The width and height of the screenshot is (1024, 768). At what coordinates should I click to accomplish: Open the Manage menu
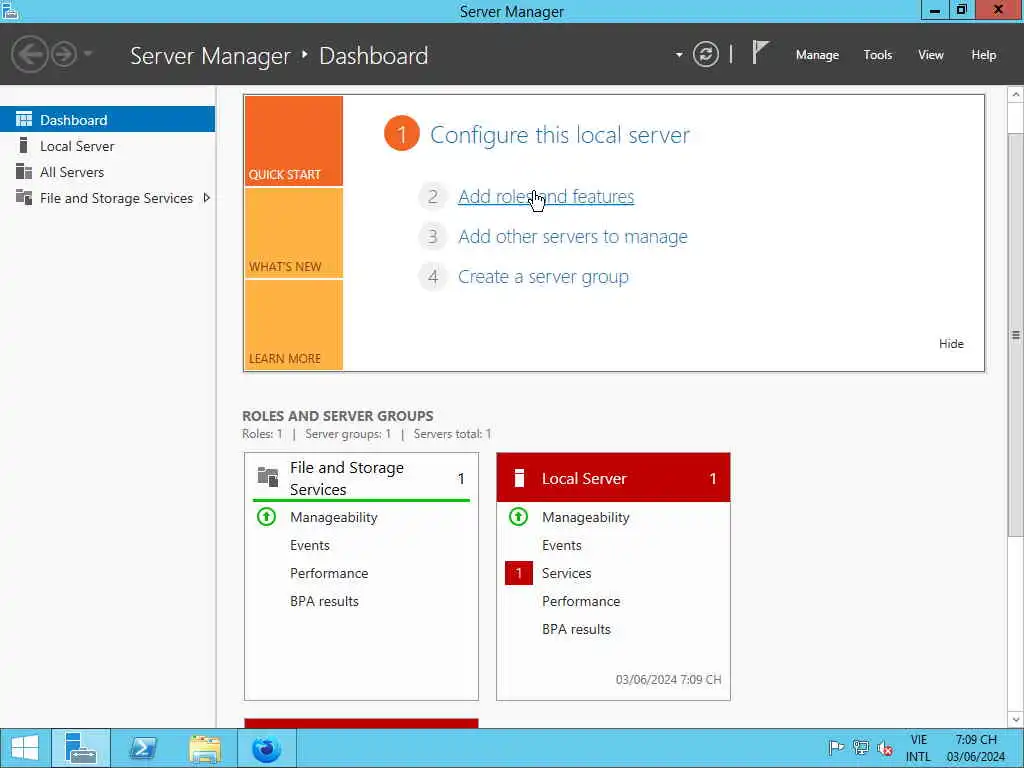point(817,55)
